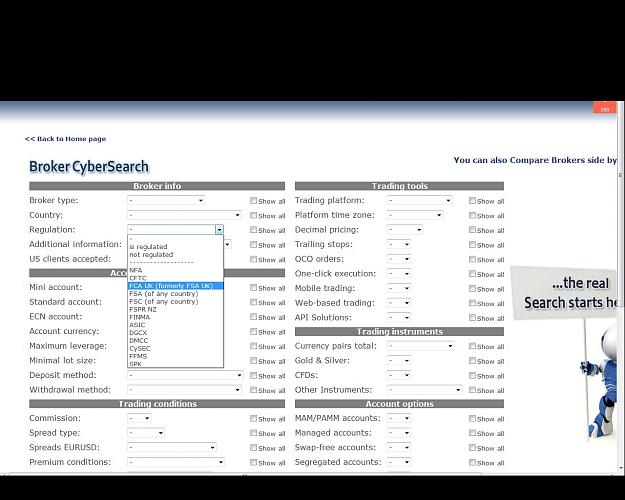Check Show all for Spread type
Viewport: 625px width, 500px height.
pos(253,433)
